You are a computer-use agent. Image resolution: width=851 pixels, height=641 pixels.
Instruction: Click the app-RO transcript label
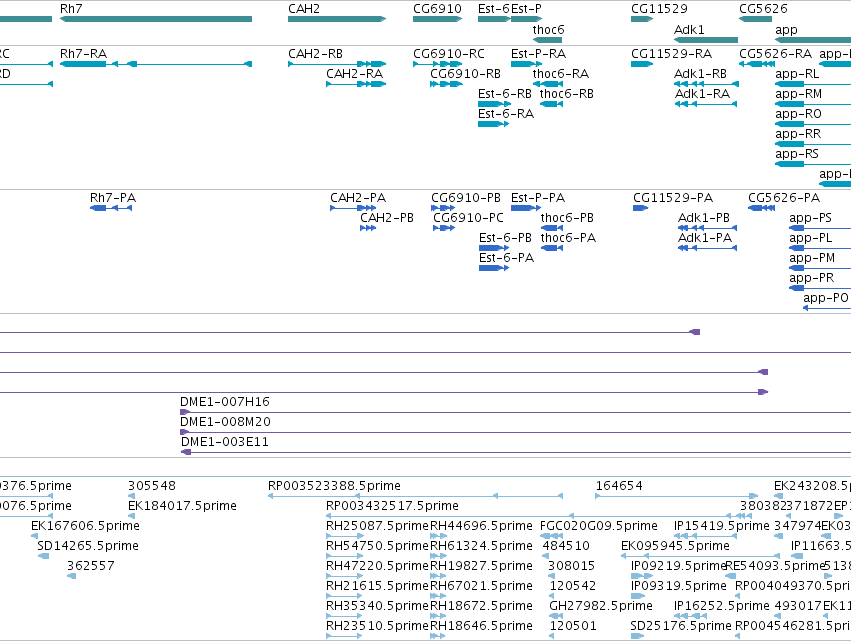point(798,114)
